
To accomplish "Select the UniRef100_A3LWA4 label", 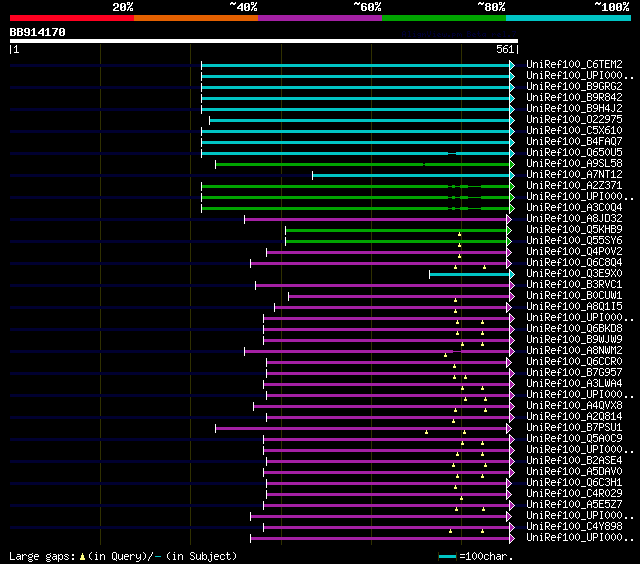I will pos(574,384).
